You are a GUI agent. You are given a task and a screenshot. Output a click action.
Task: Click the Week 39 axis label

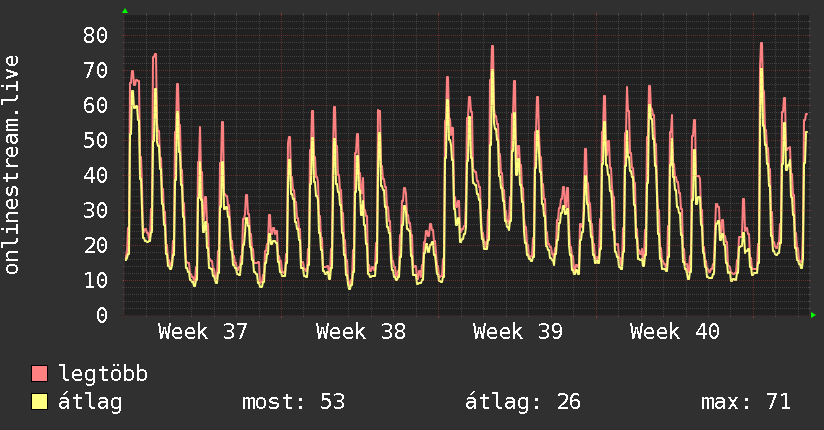pos(518,332)
